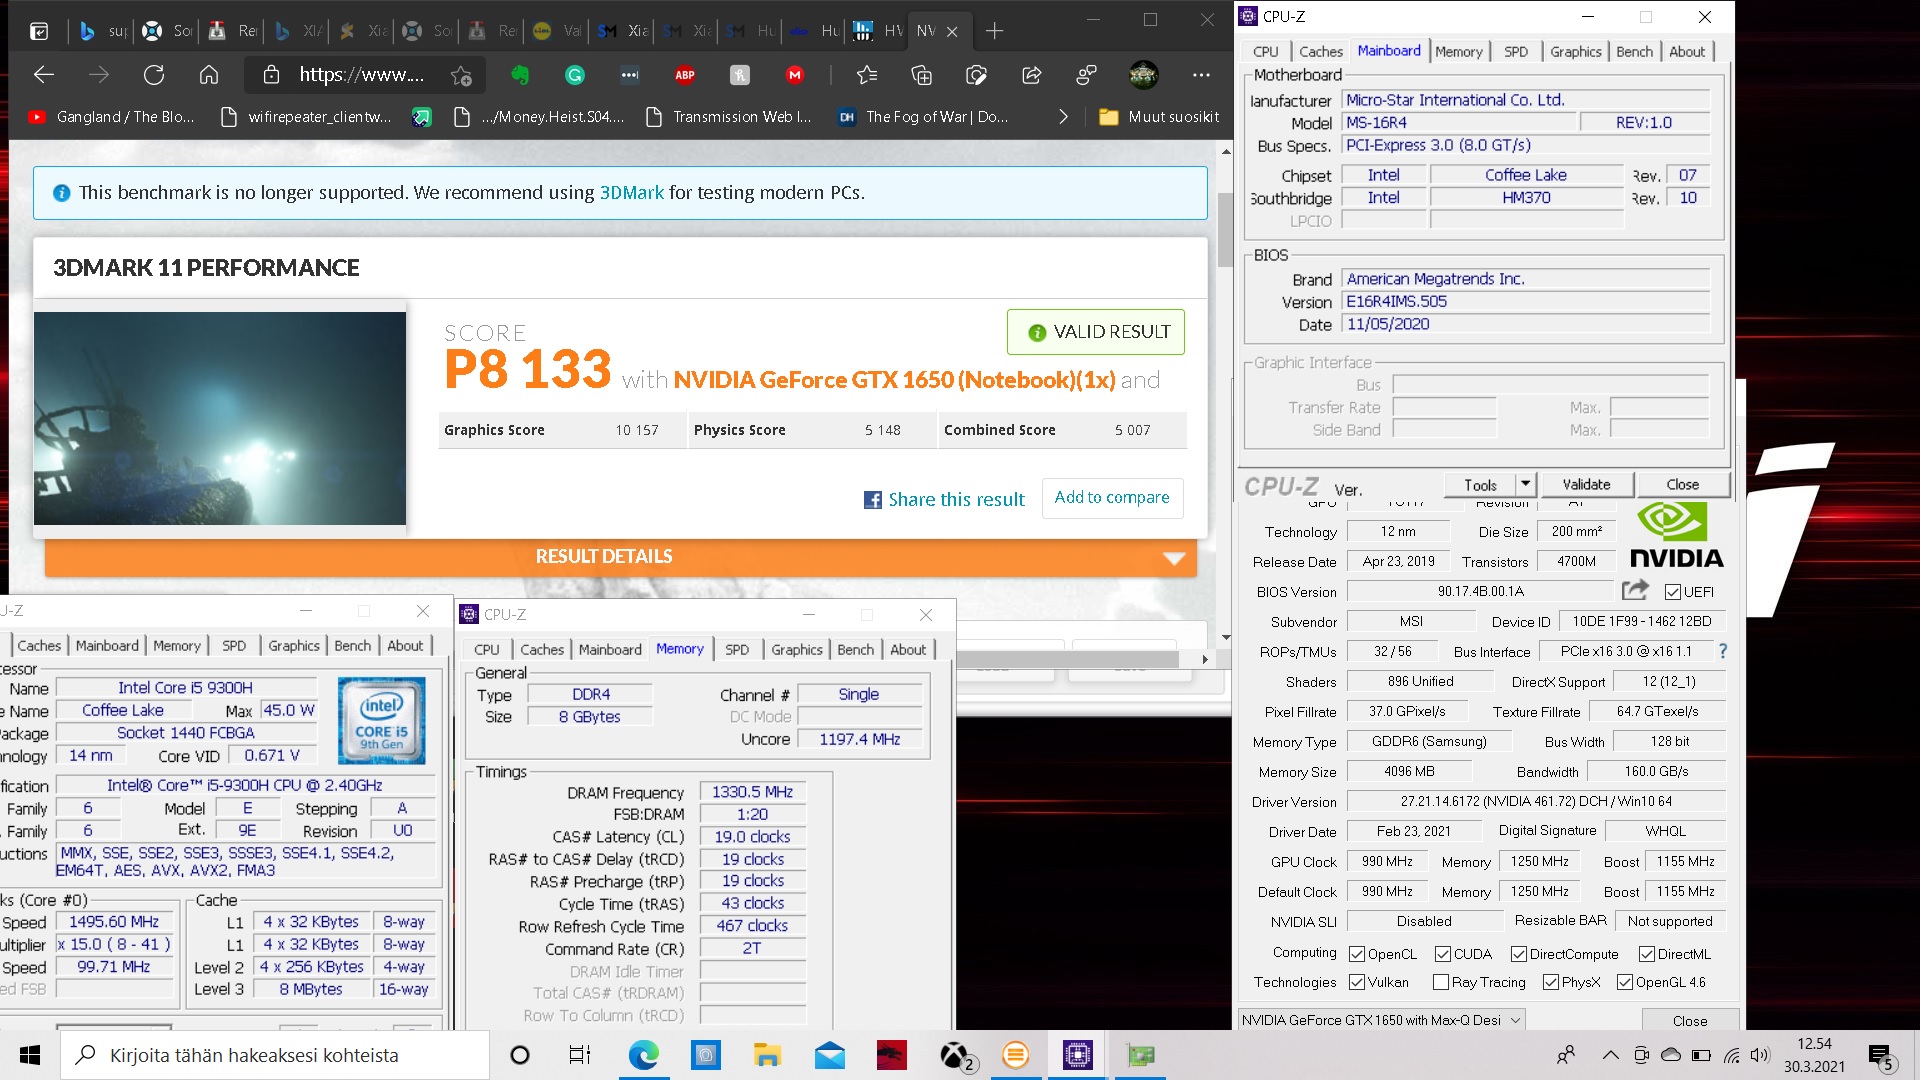Open the Mail app on taskbar
The image size is (1920, 1080).
pos(829,1055)
